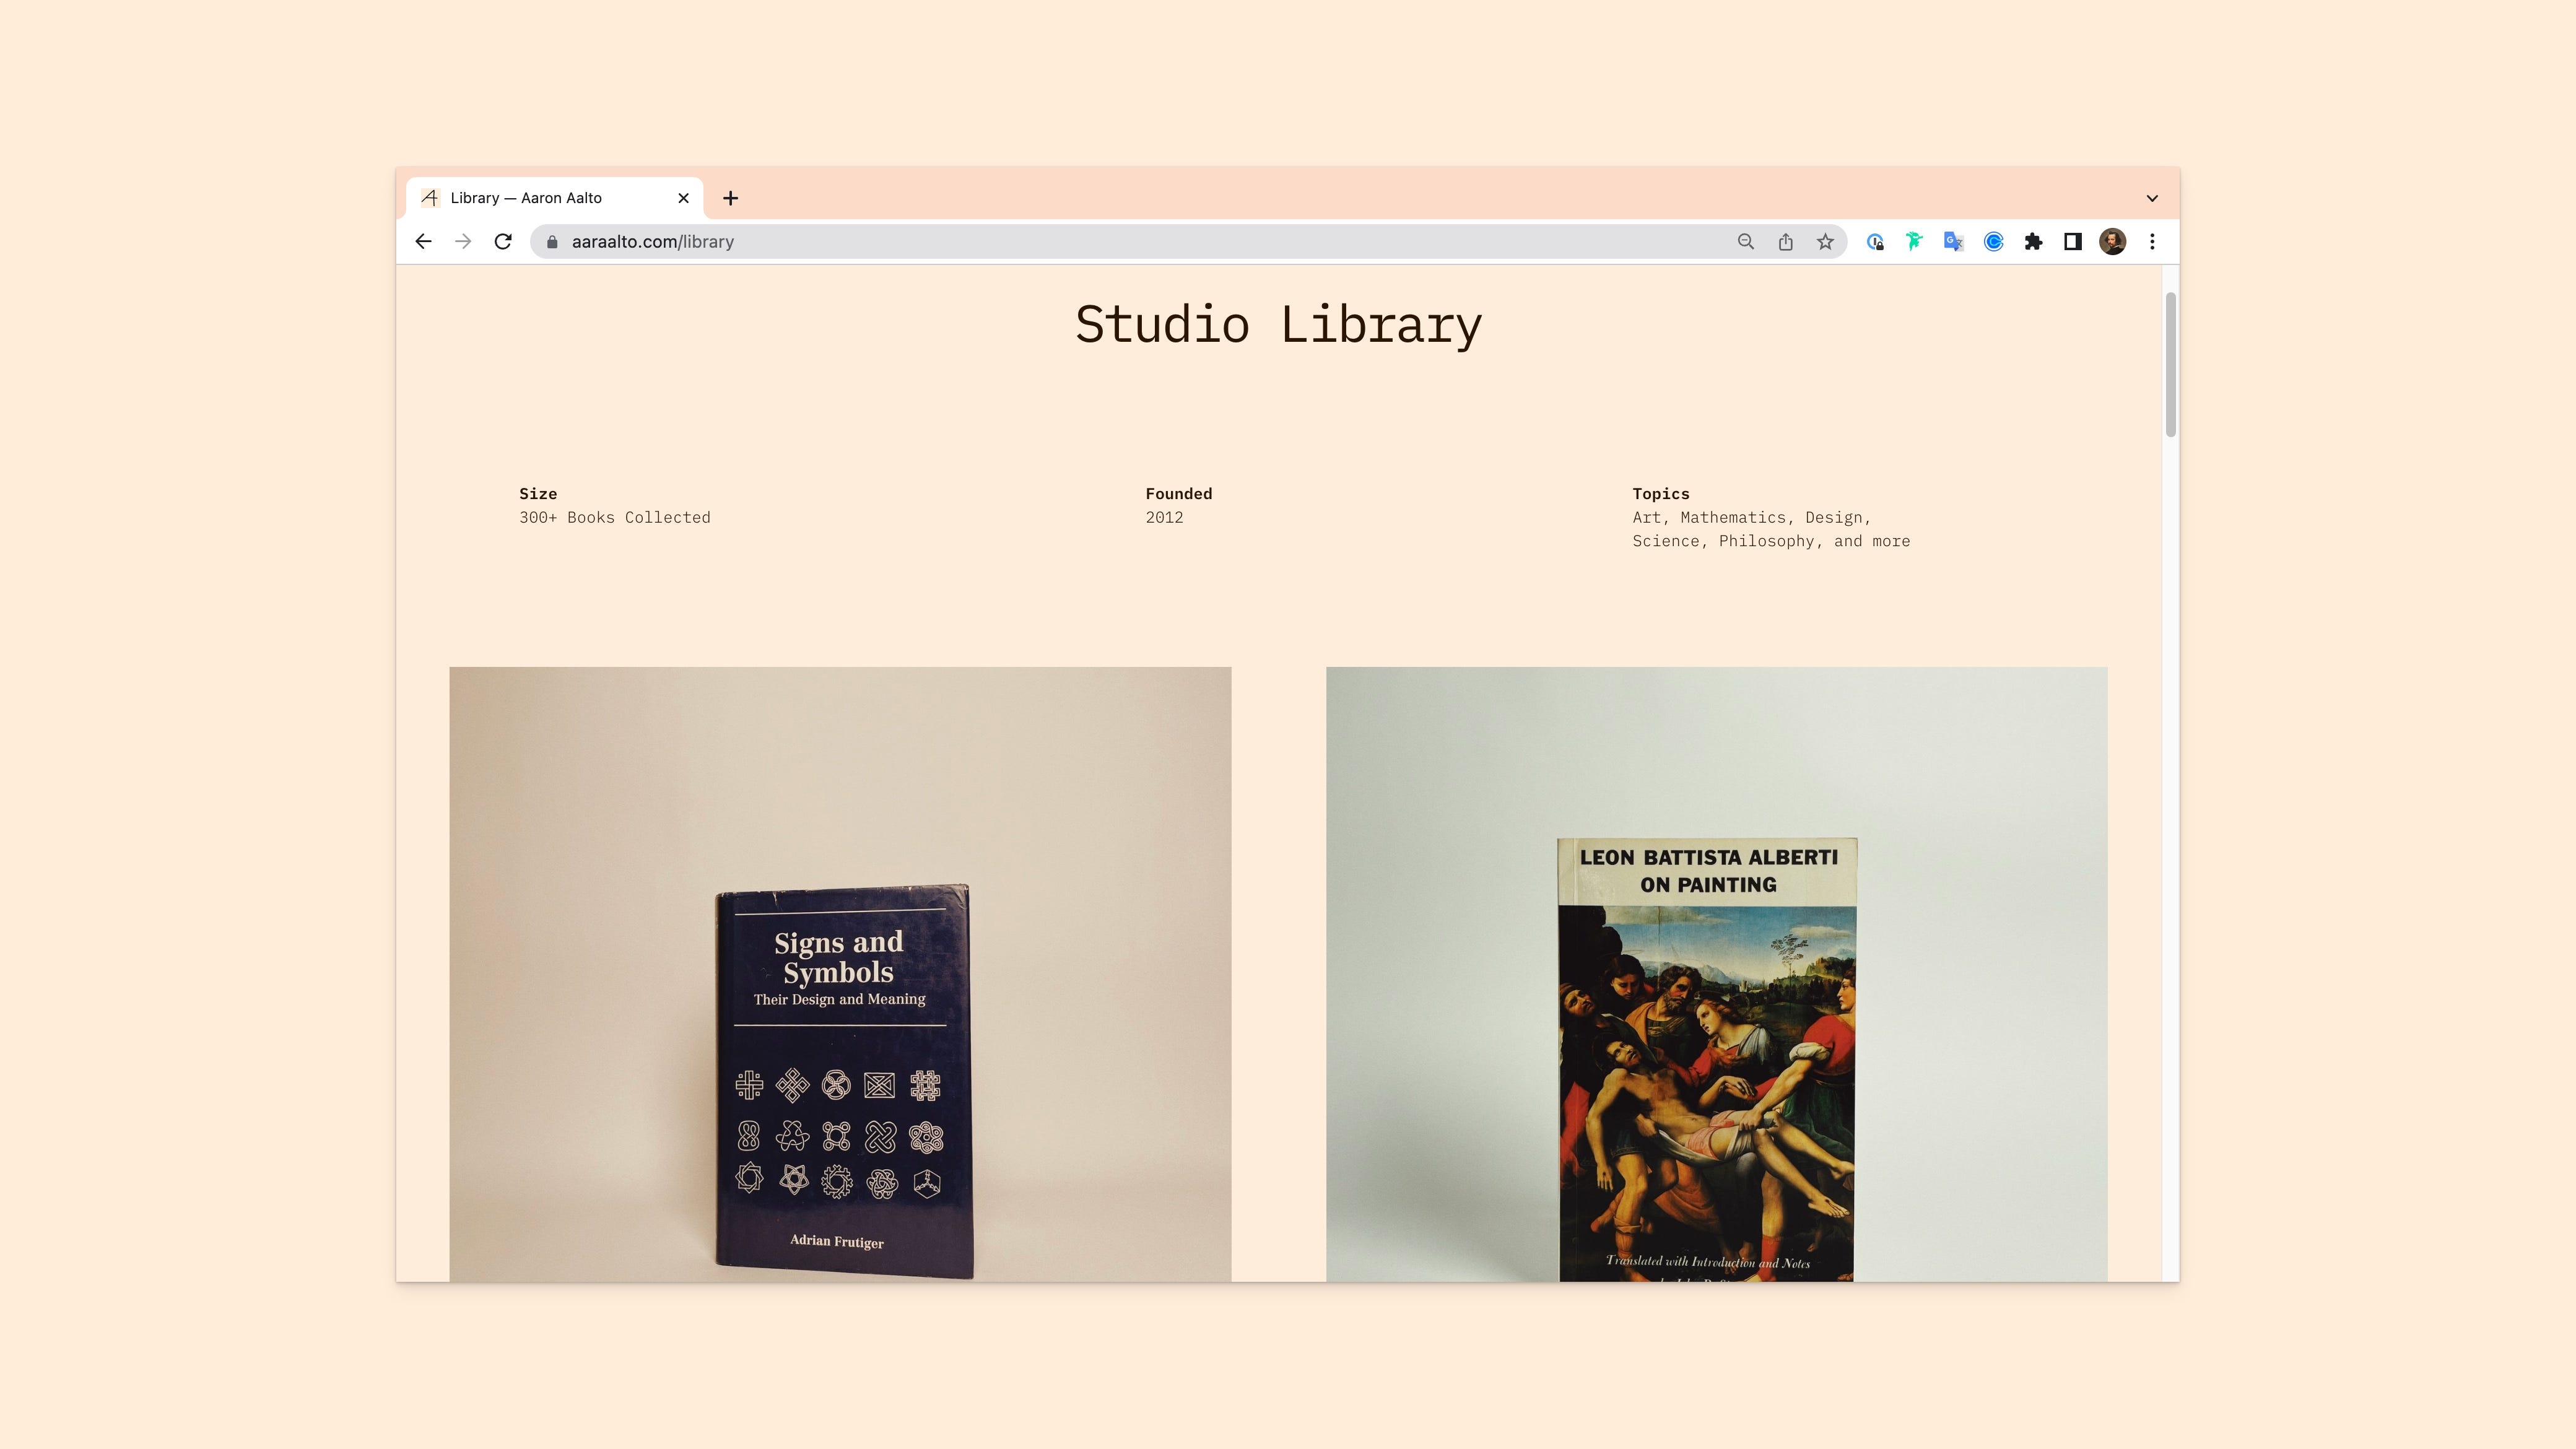Screen dimensions: 2576x1449
Task: Click the Studio Library heading
Action: coord(1279,325)
